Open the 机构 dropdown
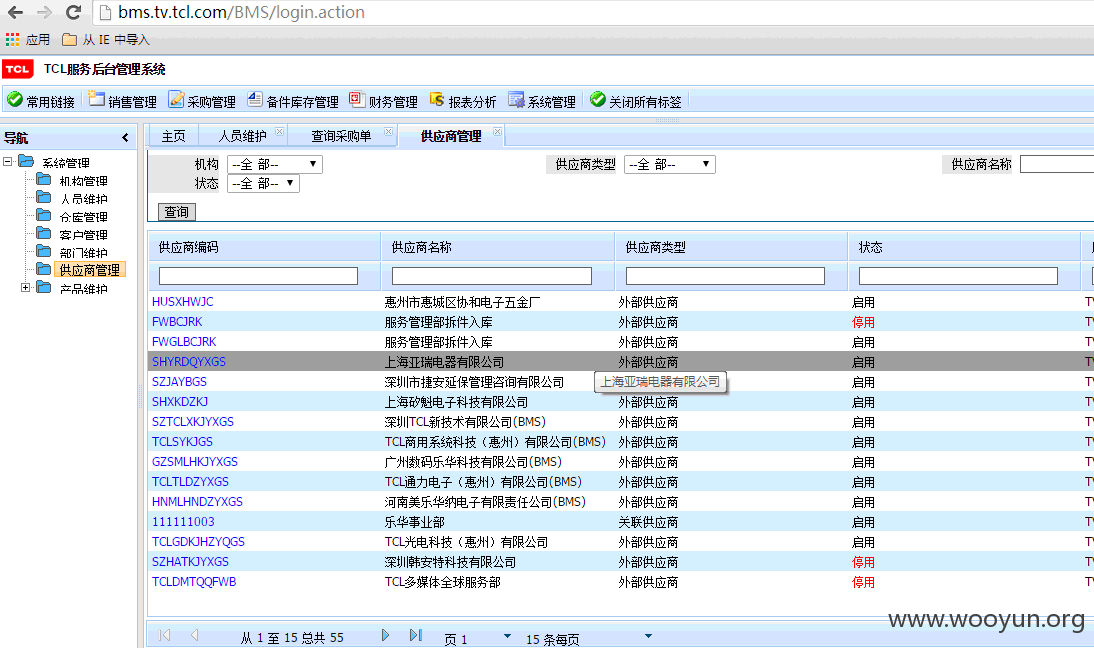 275,165
